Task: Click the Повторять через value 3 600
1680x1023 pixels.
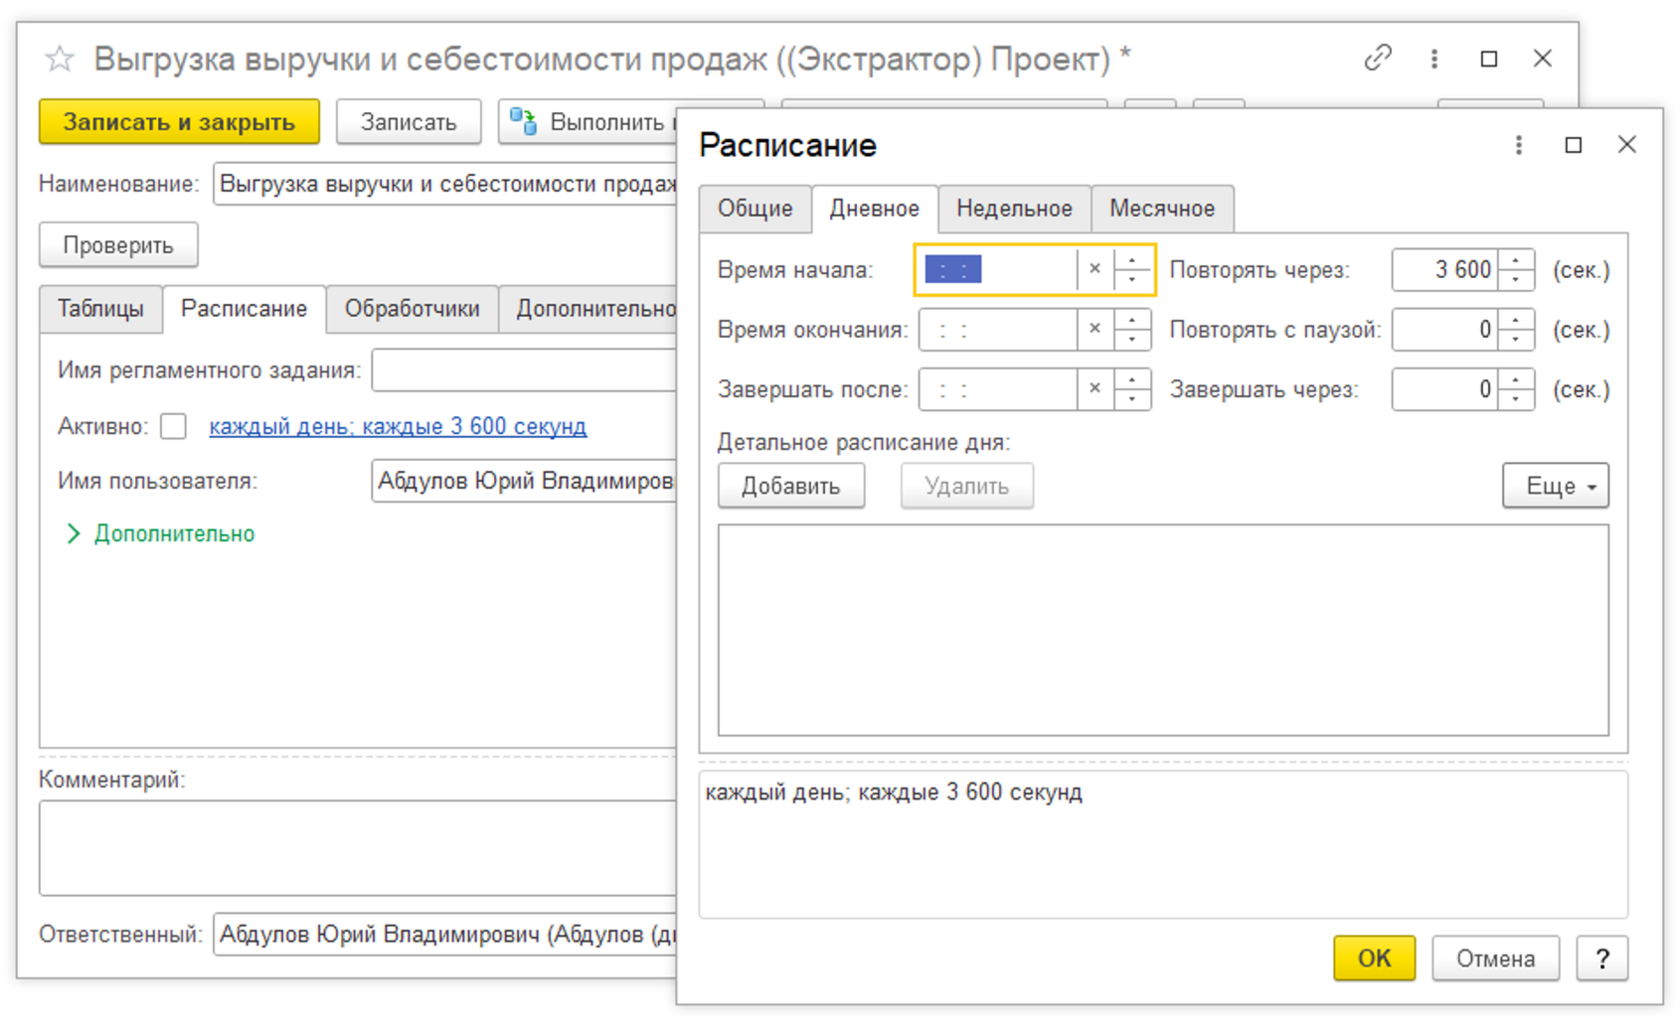Action: tap(1445, 269)
